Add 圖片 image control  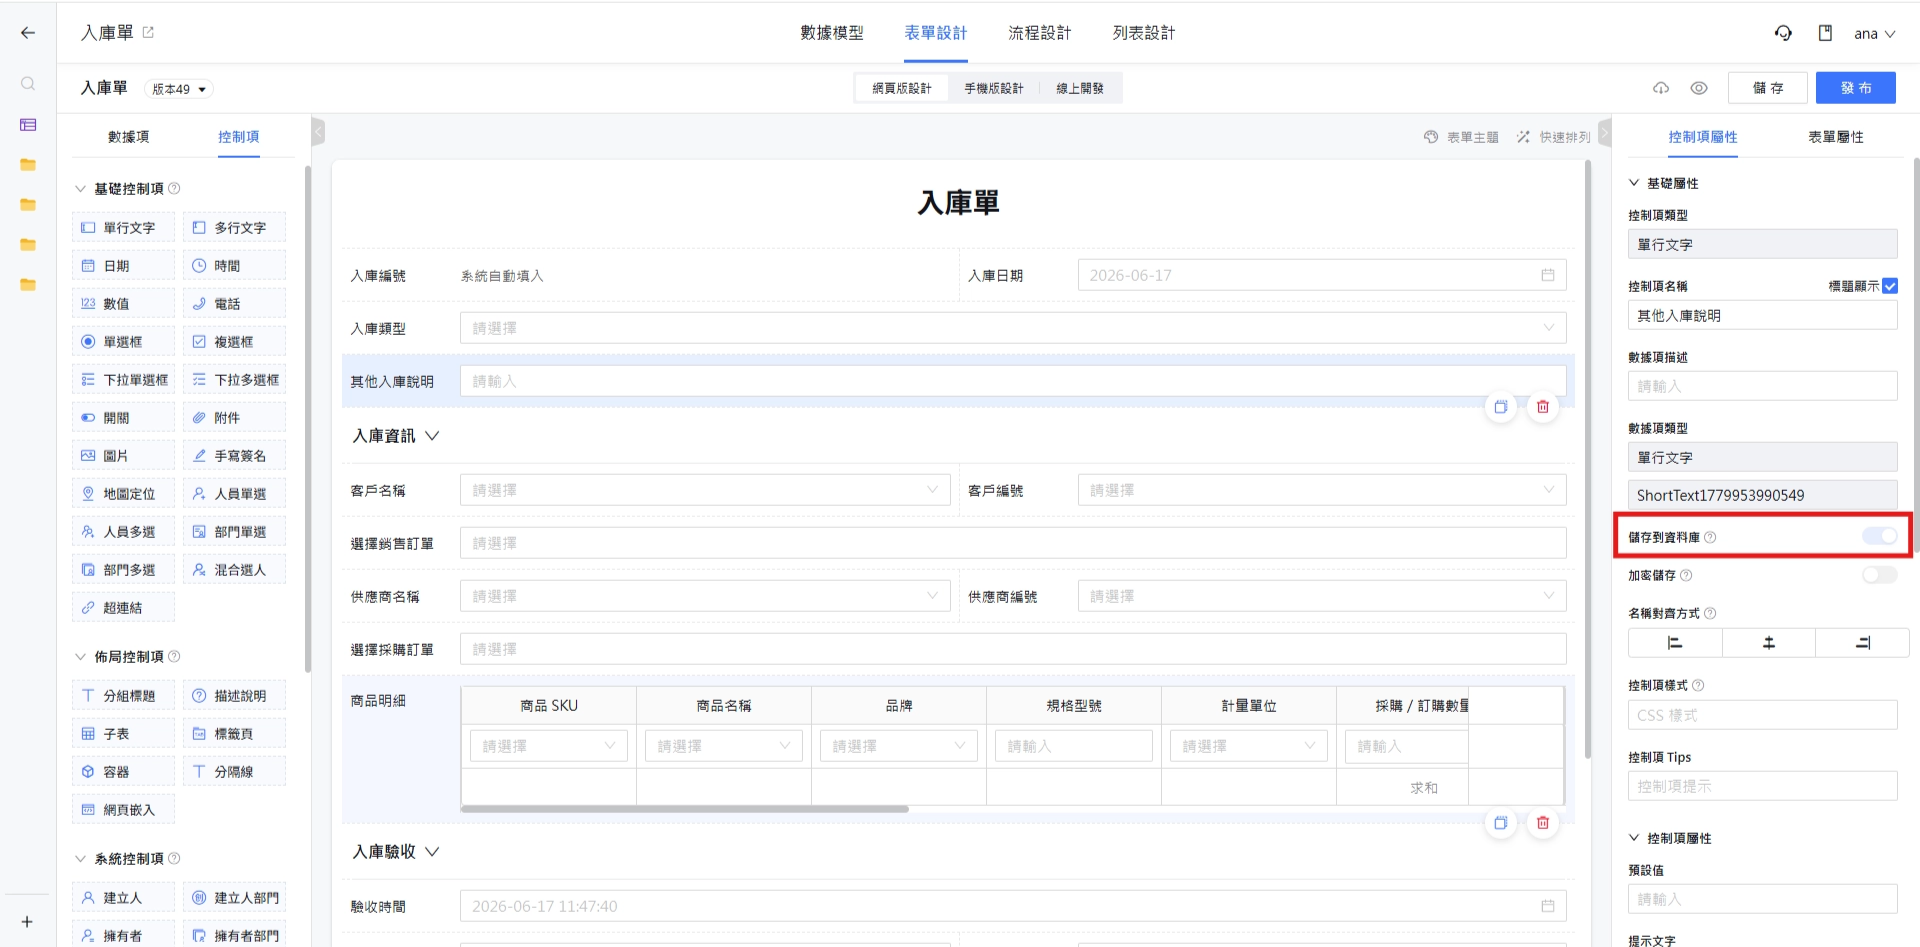[123, 456]
